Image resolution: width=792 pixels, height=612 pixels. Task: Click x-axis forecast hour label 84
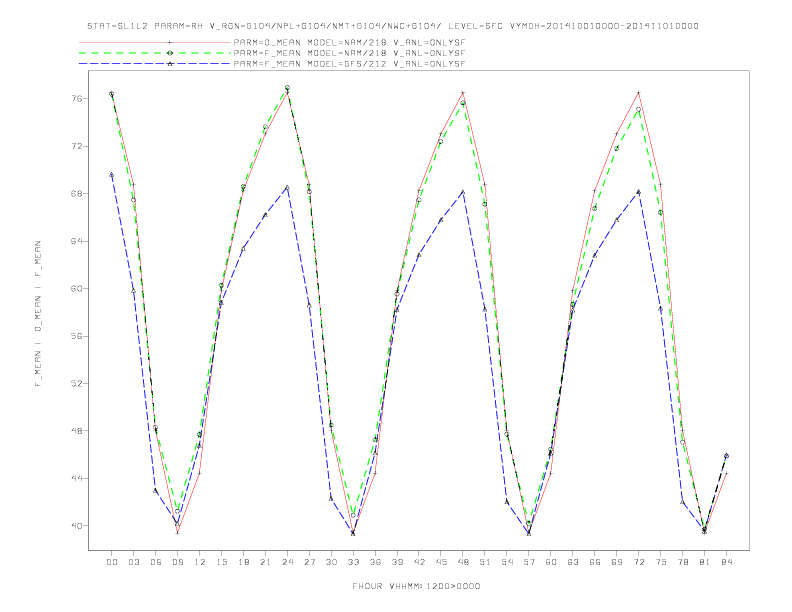coord(726,562)
